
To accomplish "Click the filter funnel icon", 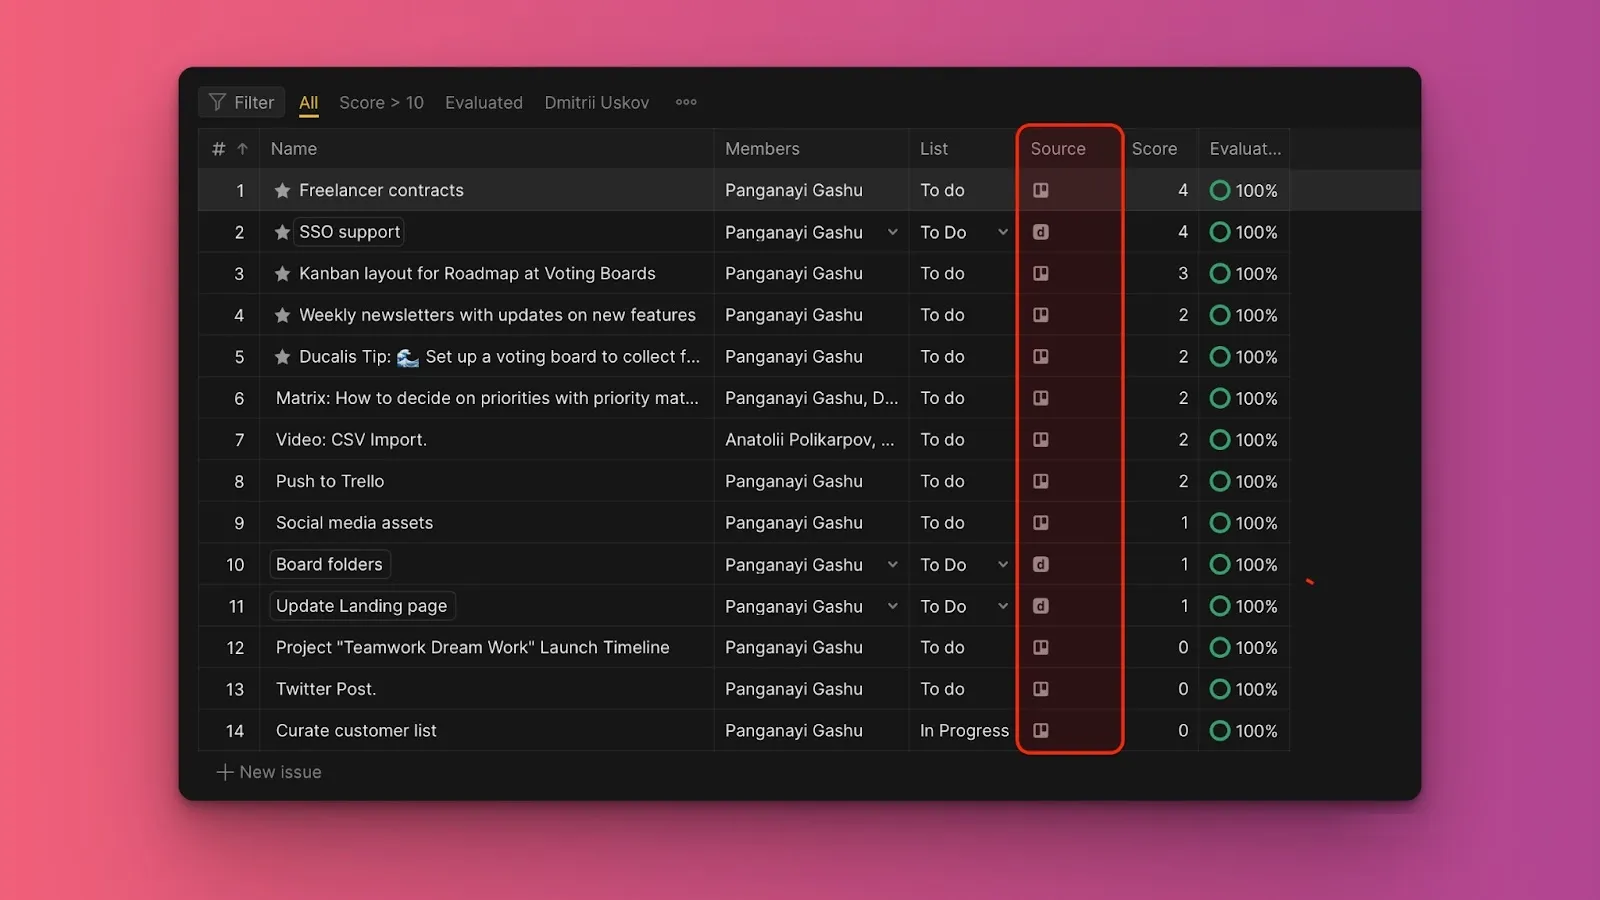I will coord(217,102).
